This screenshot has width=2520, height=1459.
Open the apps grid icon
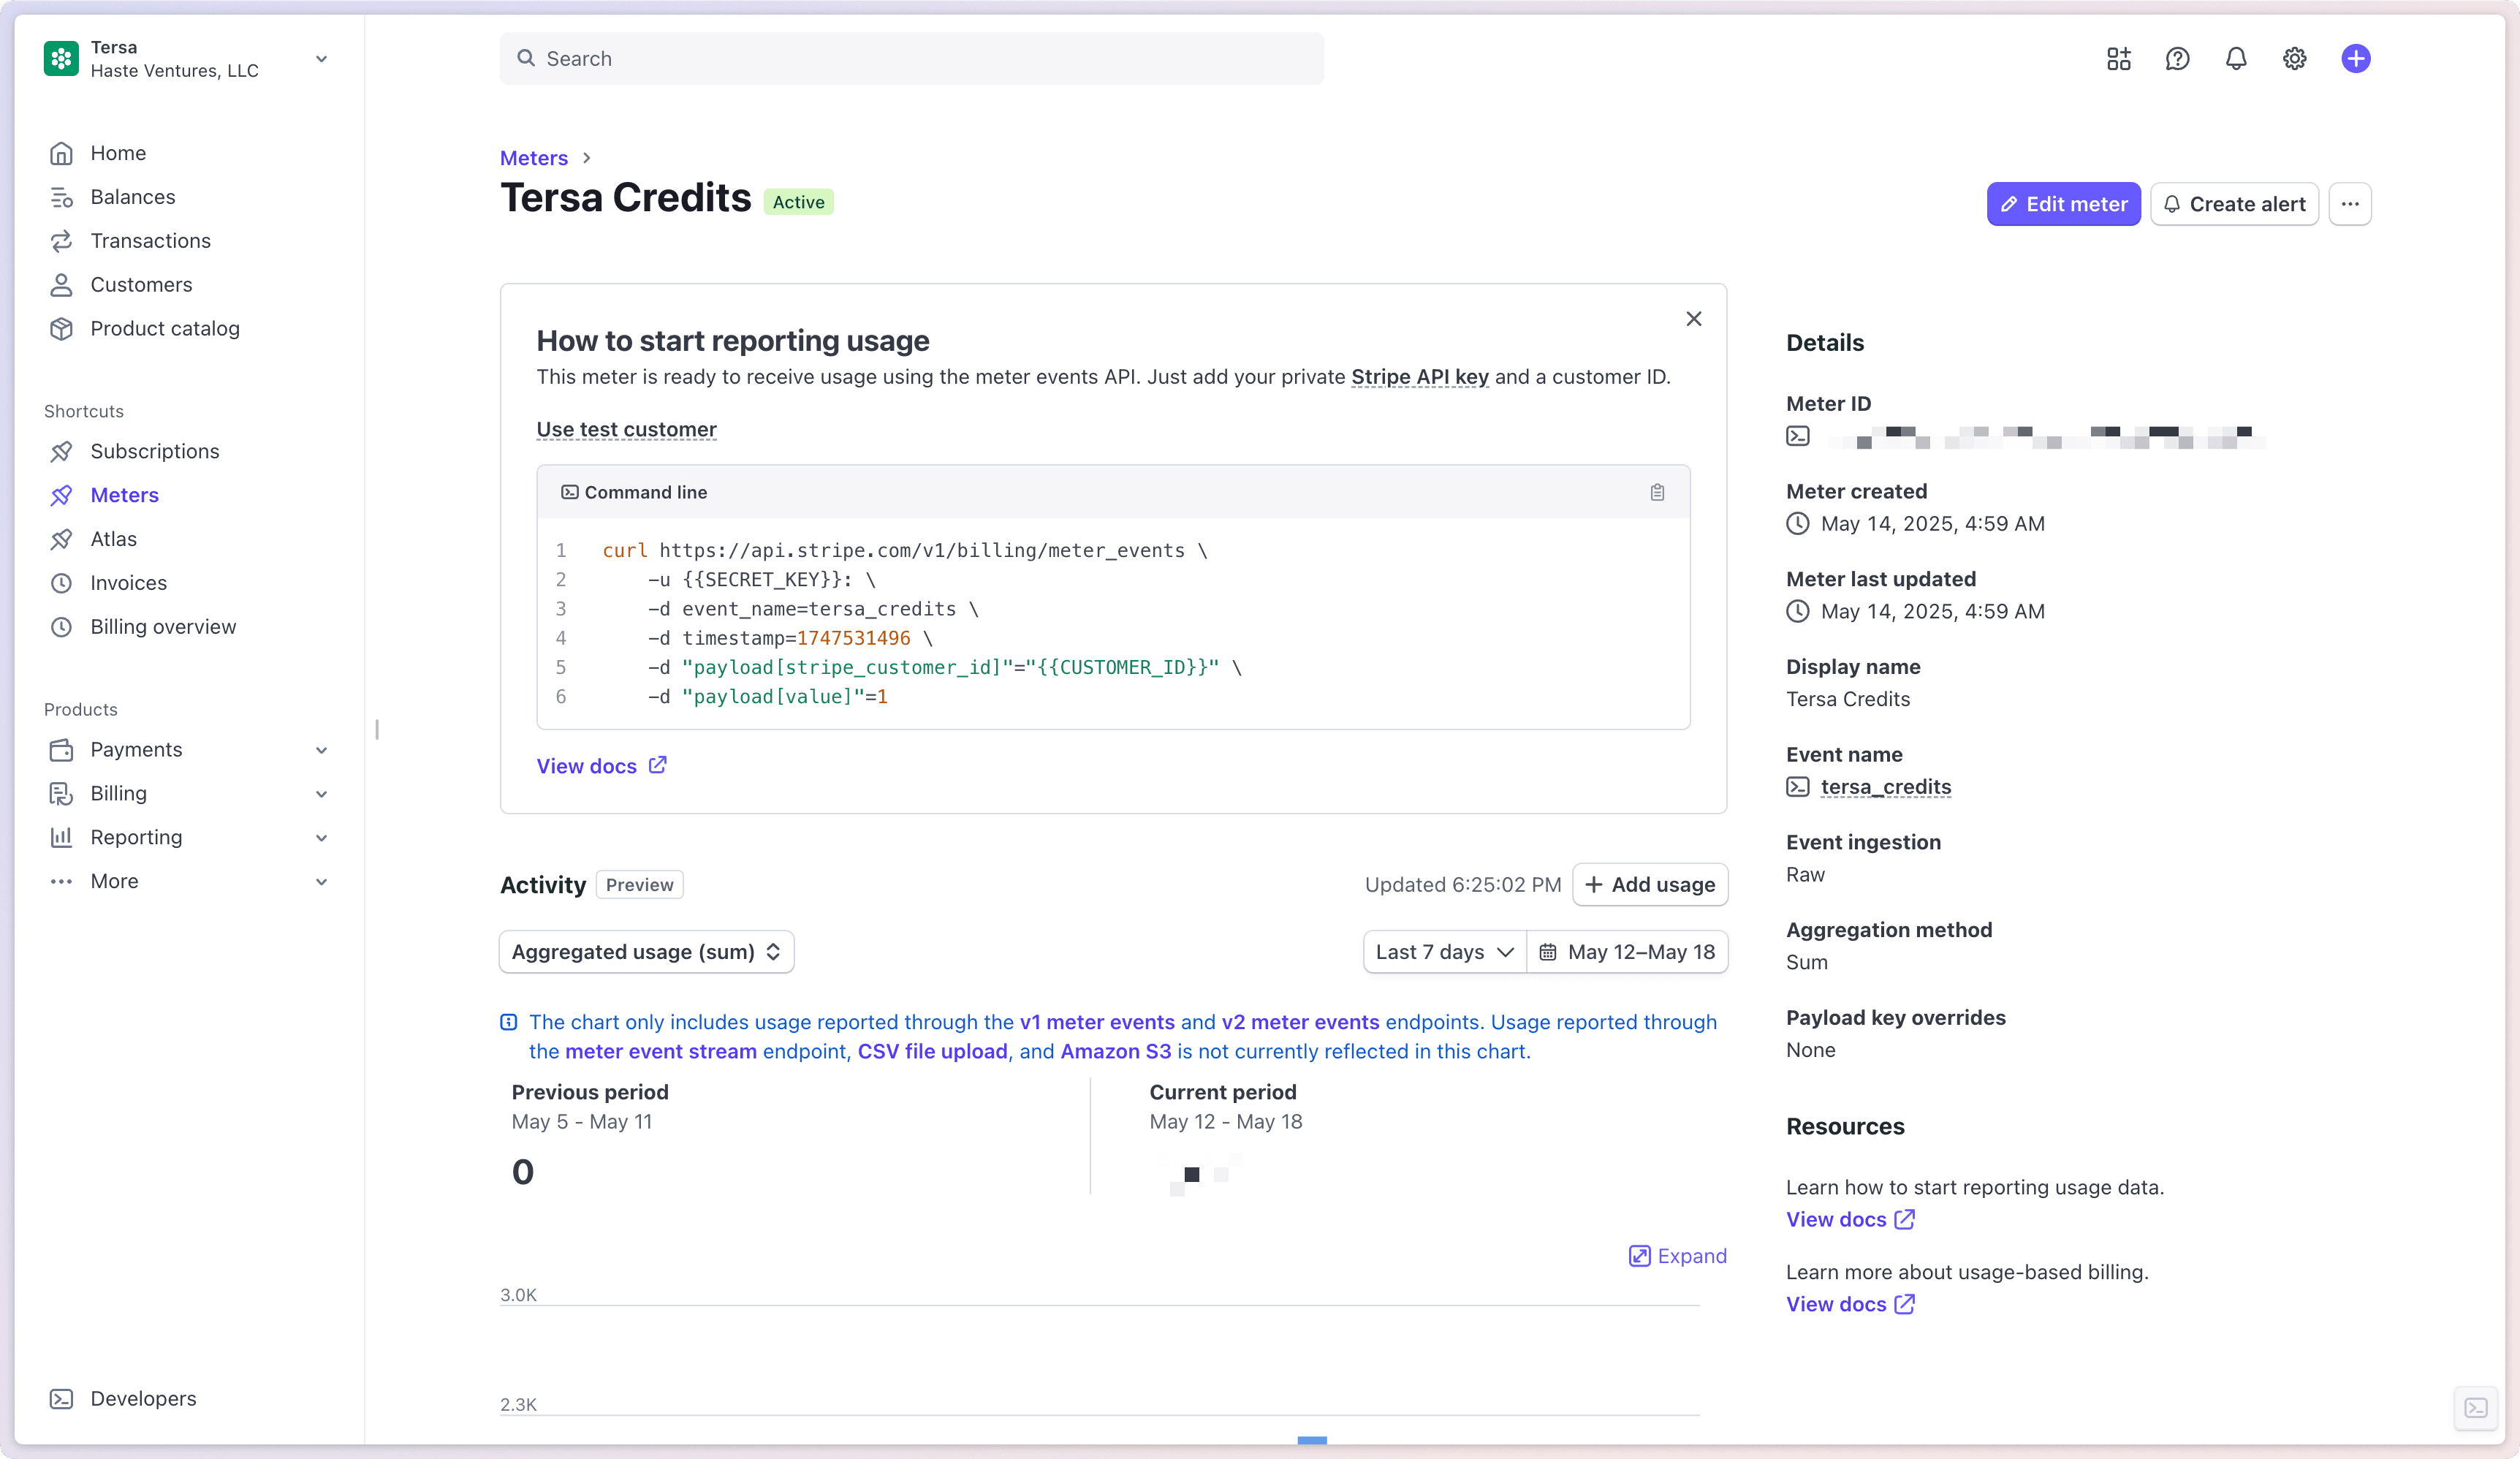pyautogui.click(x=2118, y=59)
